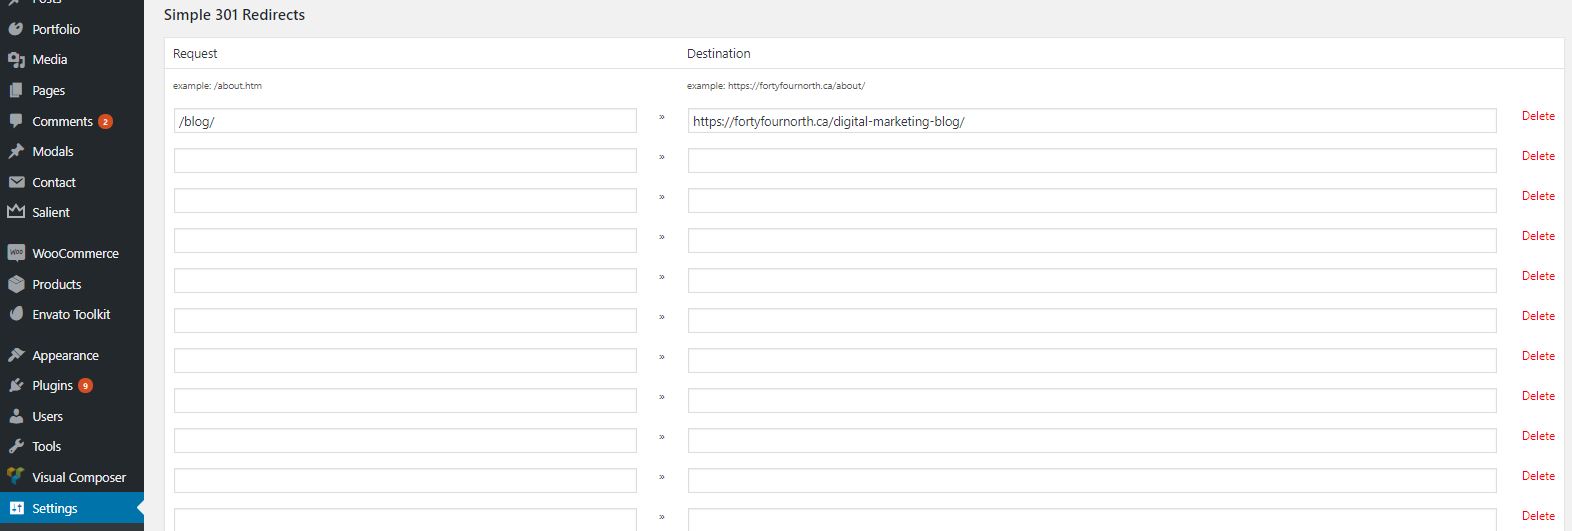Open the Settings menu item
1572x531 pixels.
coord(72,508)
